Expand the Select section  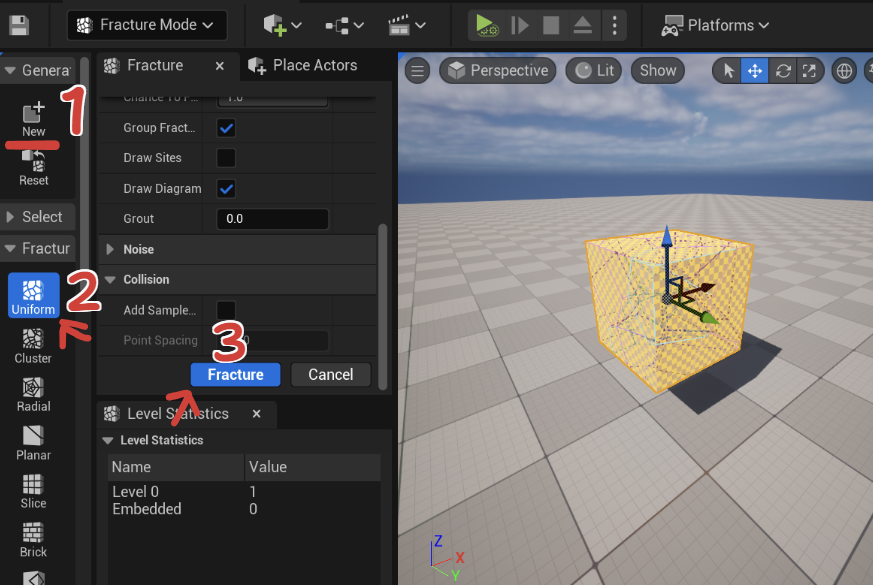pos(10,217)
